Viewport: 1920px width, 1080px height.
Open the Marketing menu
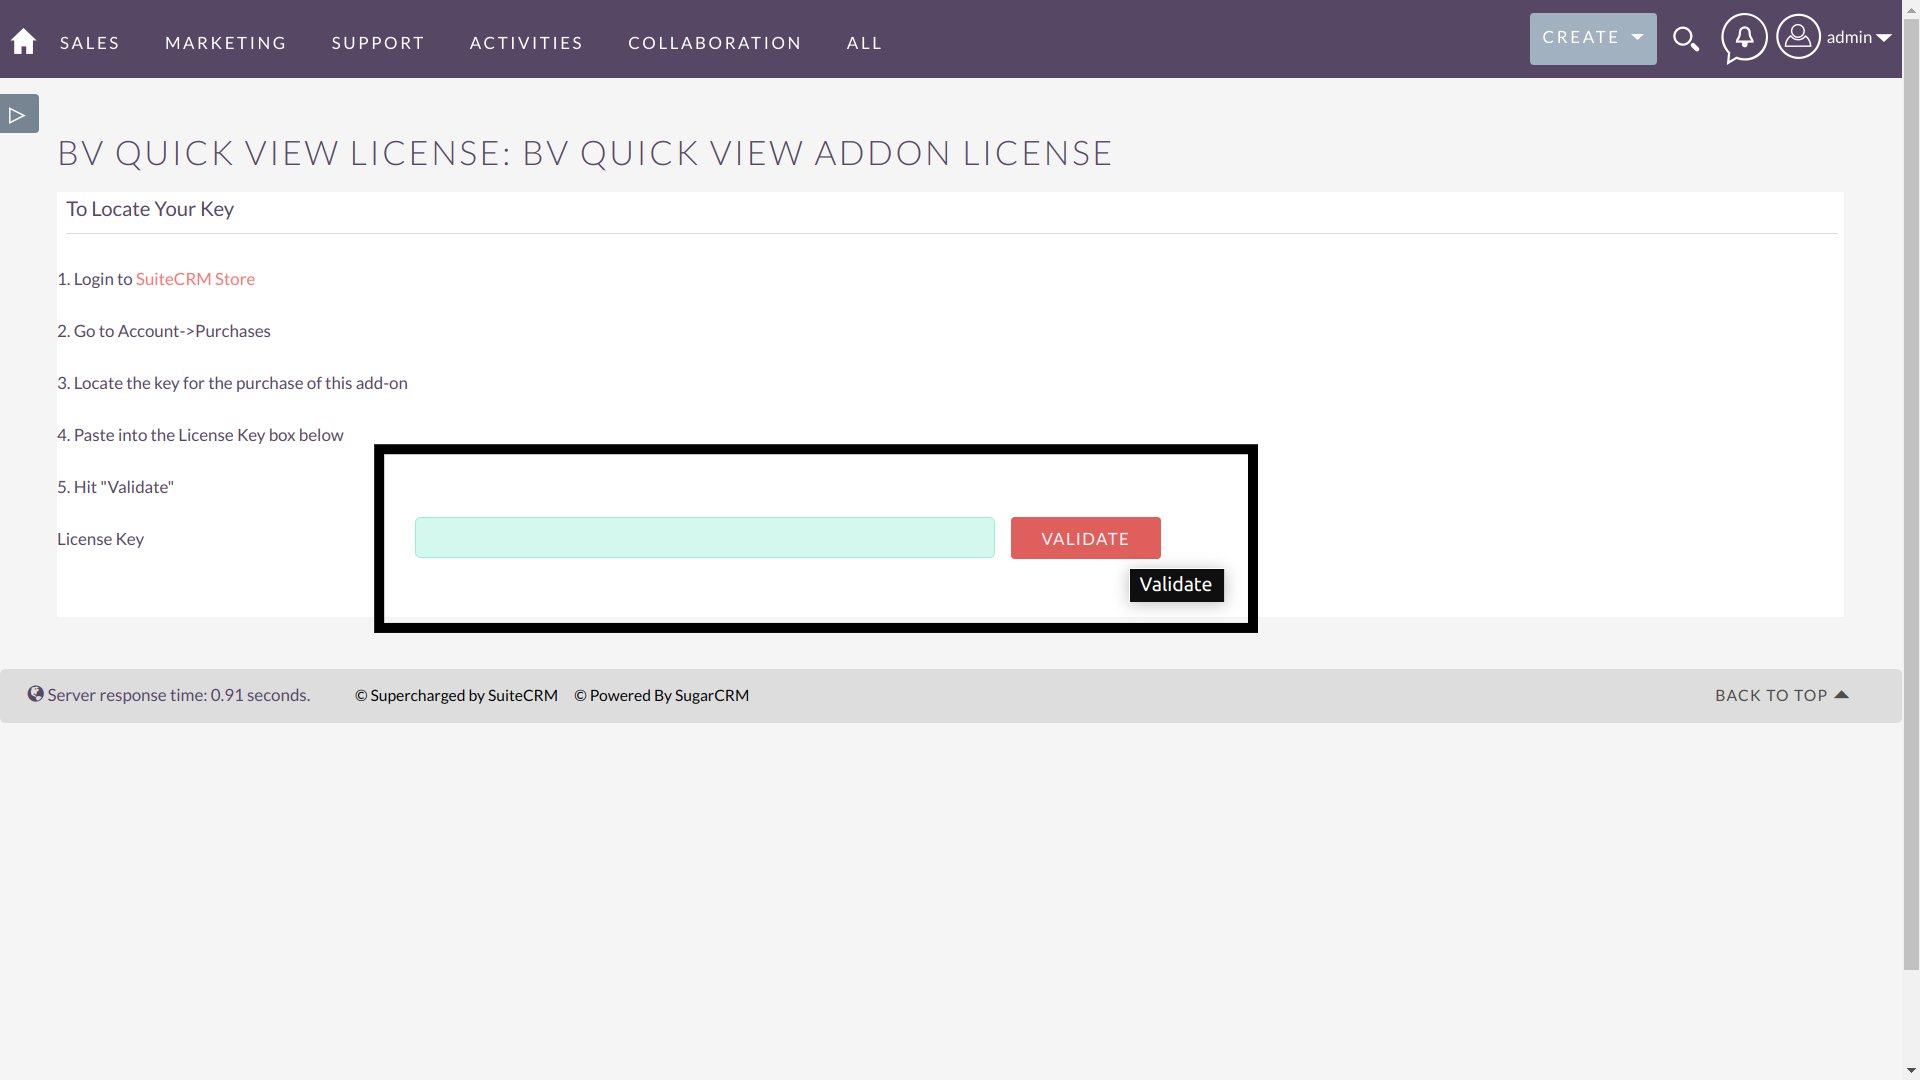[226, 43]
